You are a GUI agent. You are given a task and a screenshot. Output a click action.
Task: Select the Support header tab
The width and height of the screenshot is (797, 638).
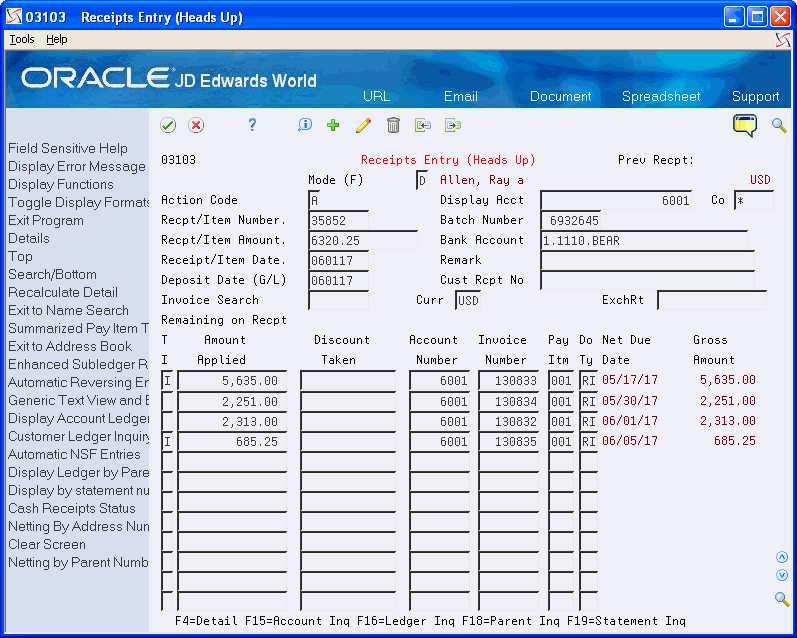click(x=755, y=96)
